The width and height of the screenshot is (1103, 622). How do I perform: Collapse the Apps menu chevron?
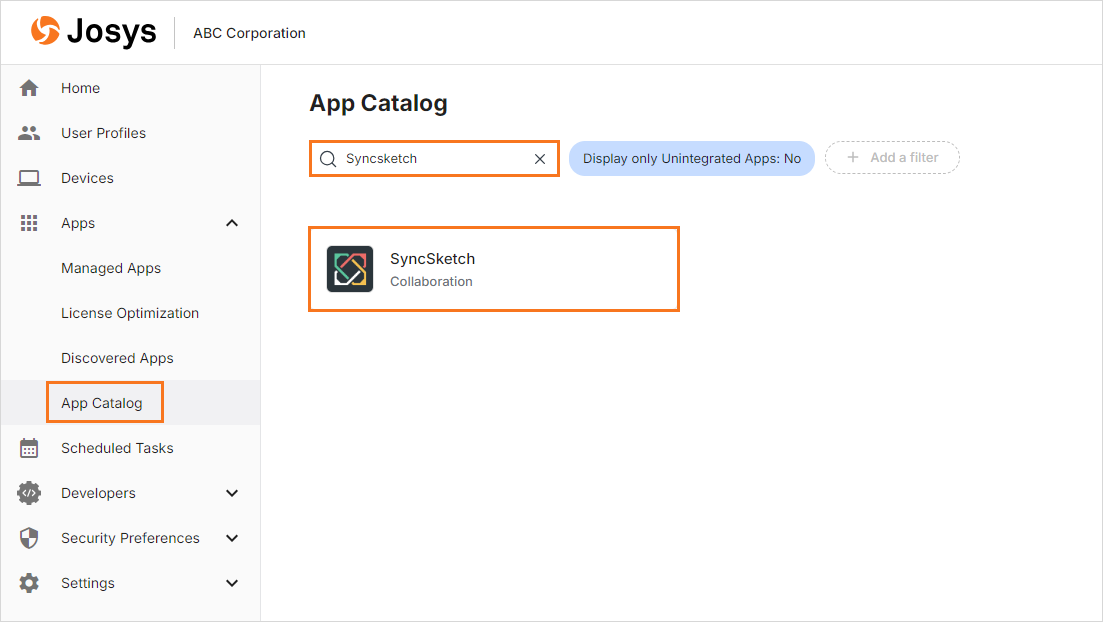click(232, 223)
